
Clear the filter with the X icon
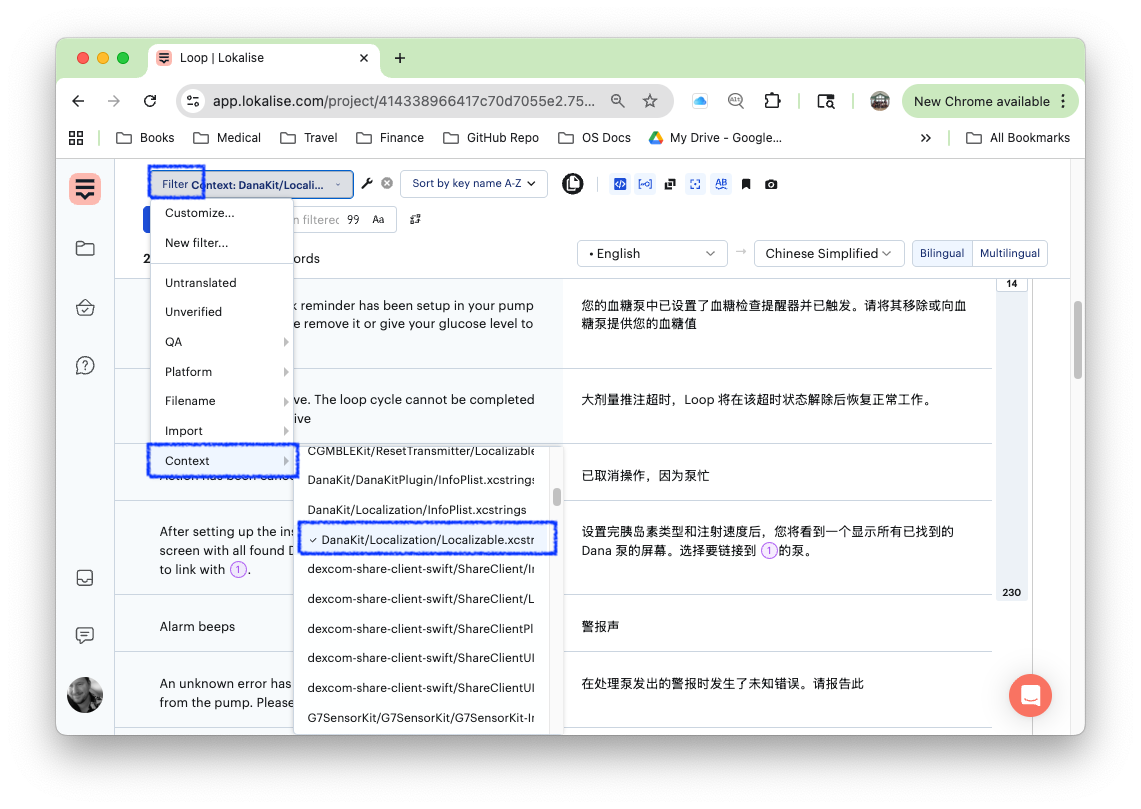pyautogui.click(x=387, y=184)
